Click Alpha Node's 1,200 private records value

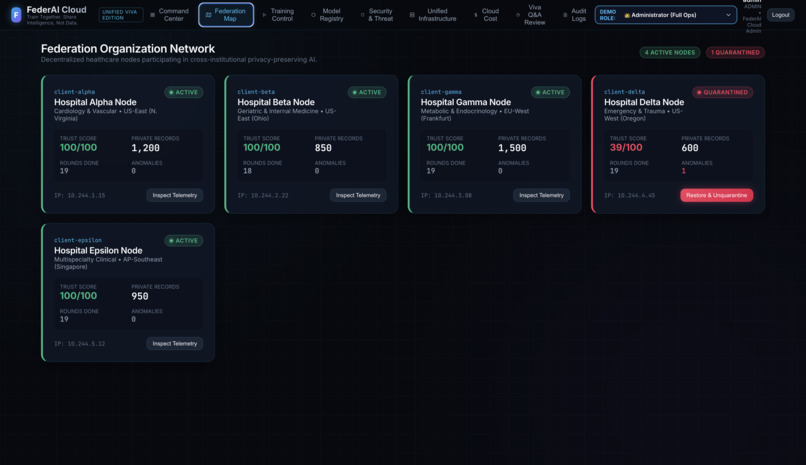(x=145, y=148)
